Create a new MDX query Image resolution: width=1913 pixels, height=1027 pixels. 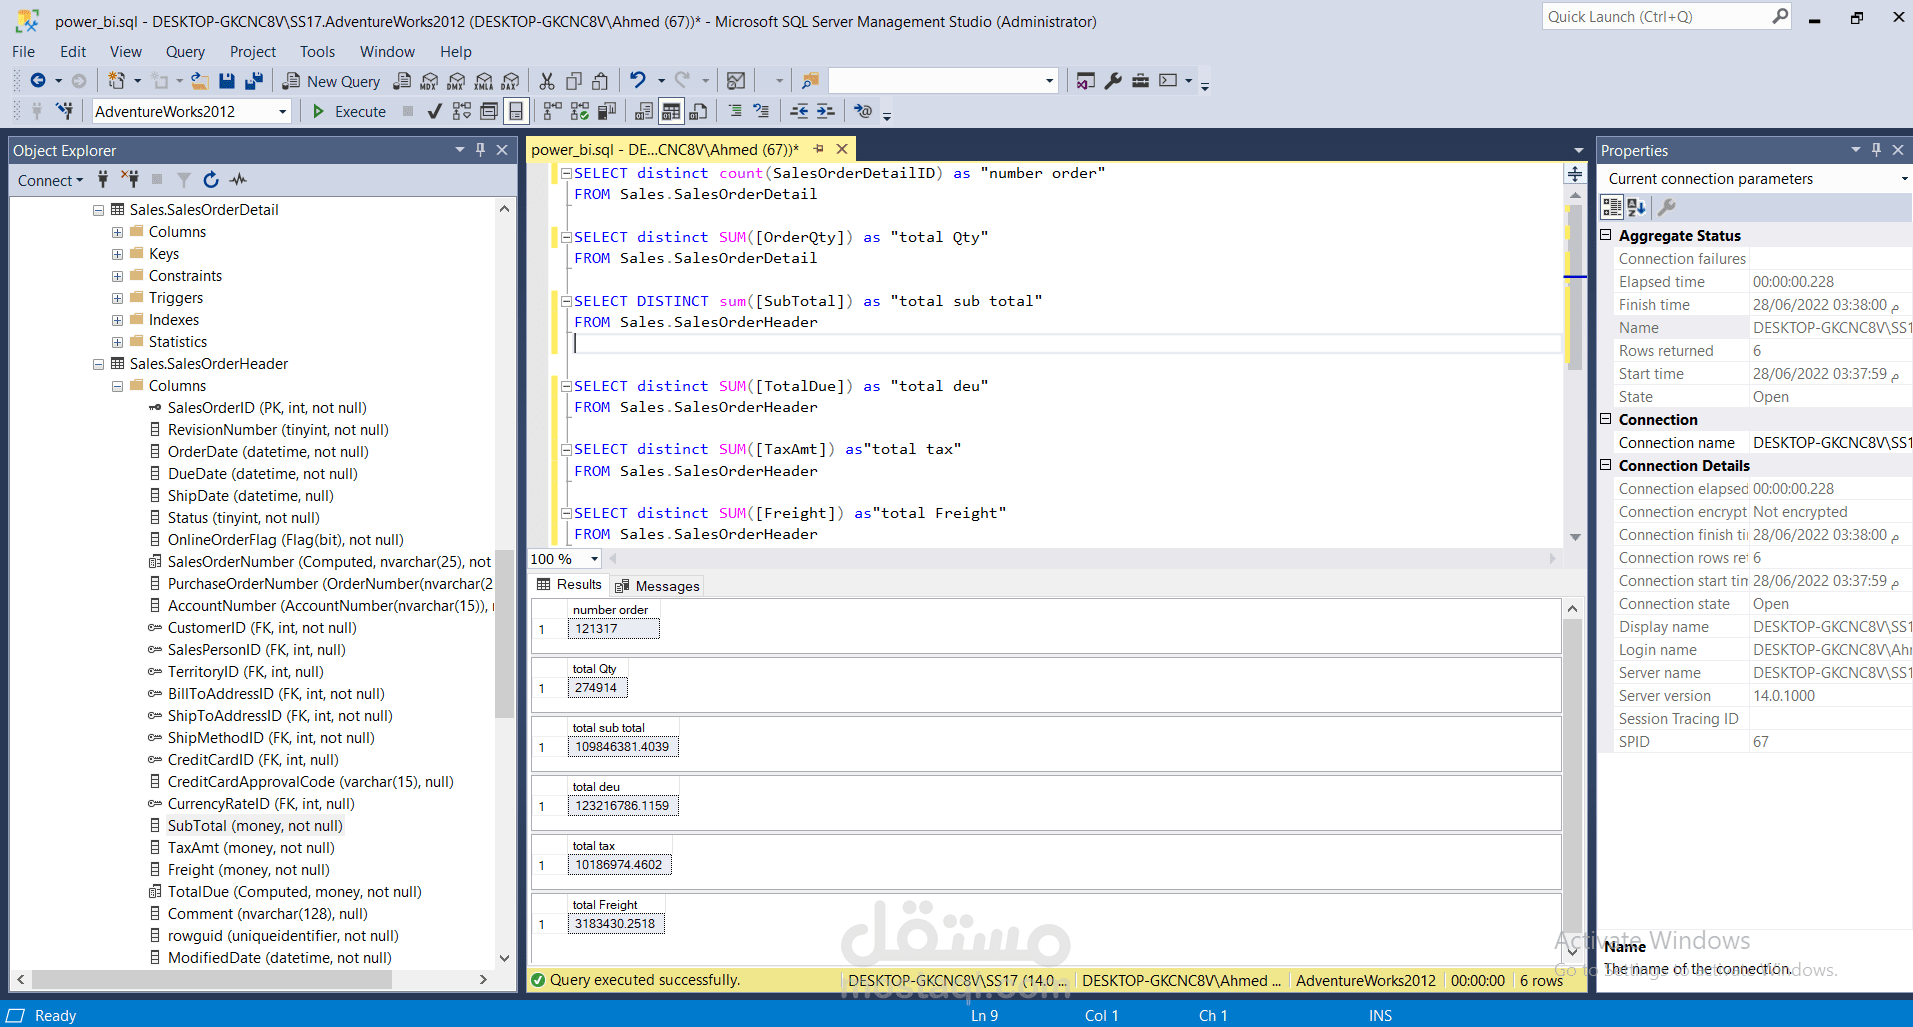pyautogui.click(x=428, y=81)
